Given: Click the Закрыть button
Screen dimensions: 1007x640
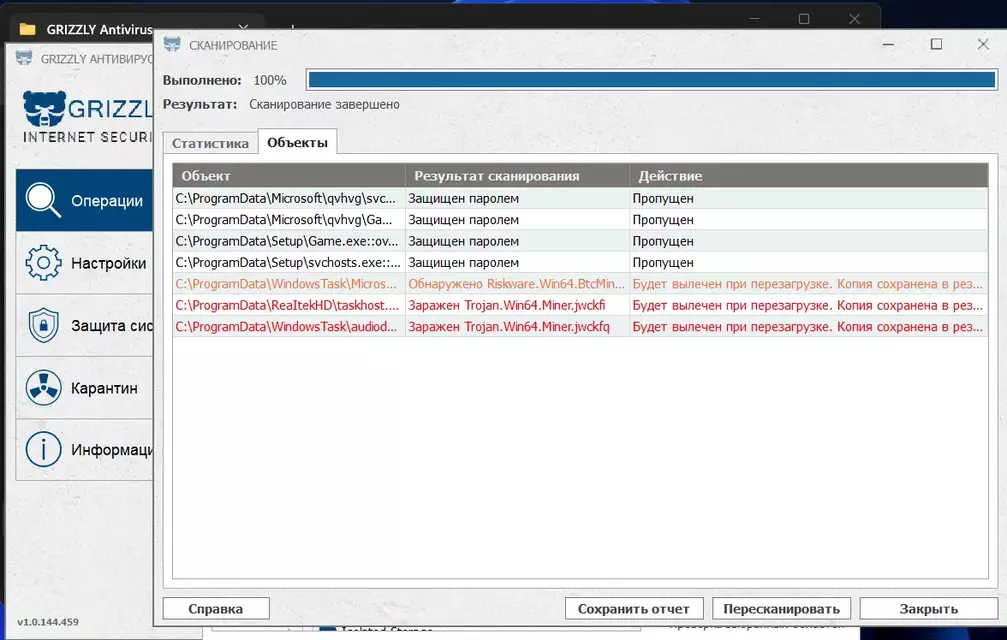Looking at the screenshot, I should [x=929, y=609].
